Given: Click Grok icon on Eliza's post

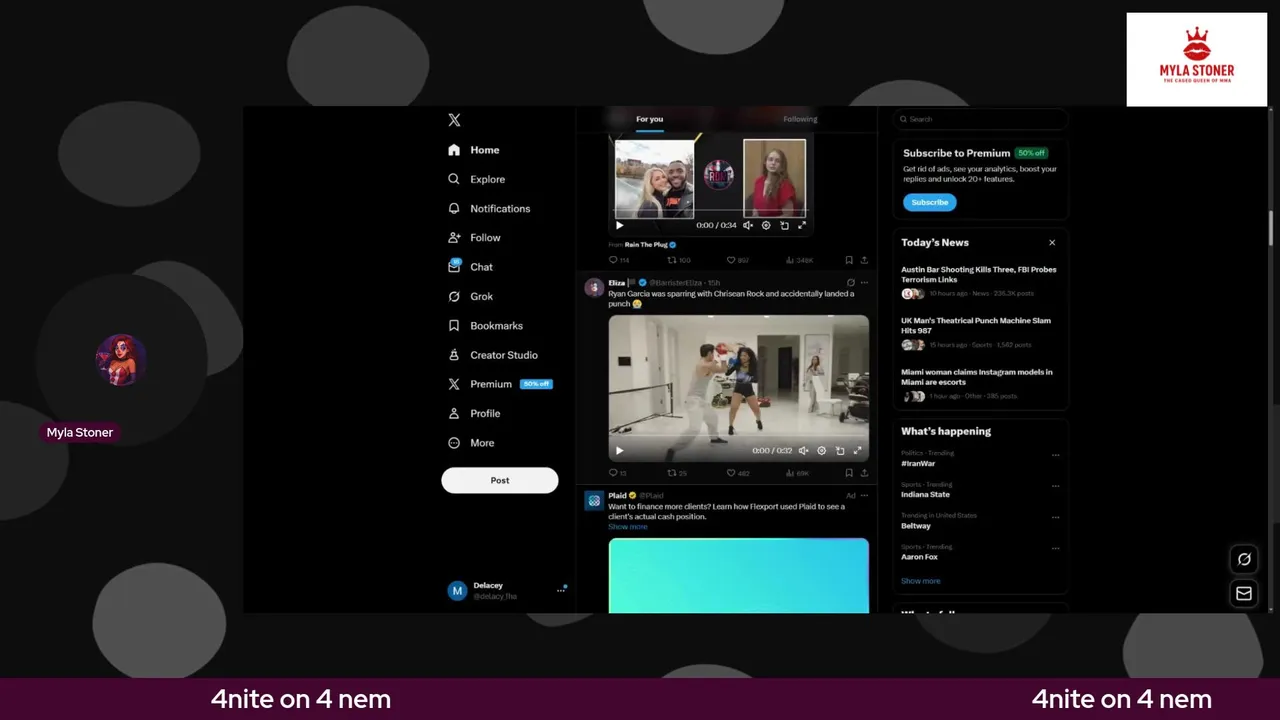Looking at the screenshot, I should 851,283.
